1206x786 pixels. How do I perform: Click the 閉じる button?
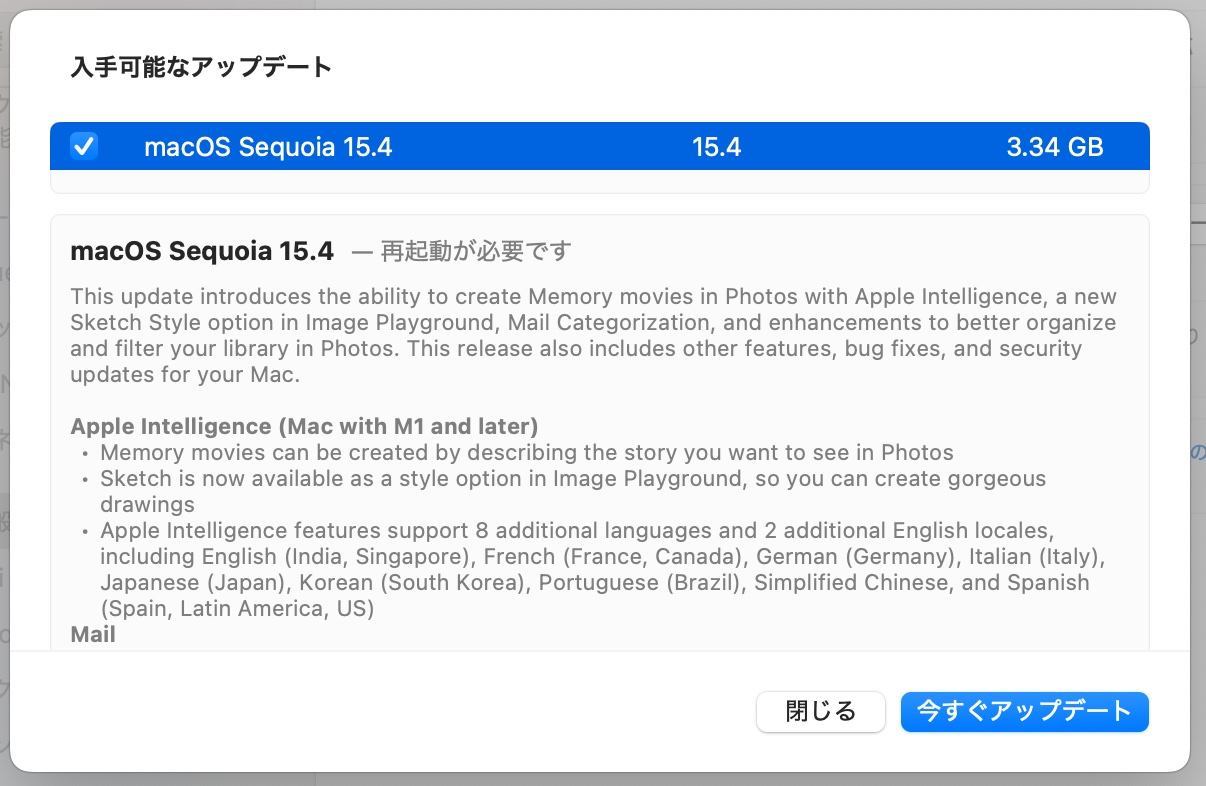pyautogui.click(x=821, y=712)
